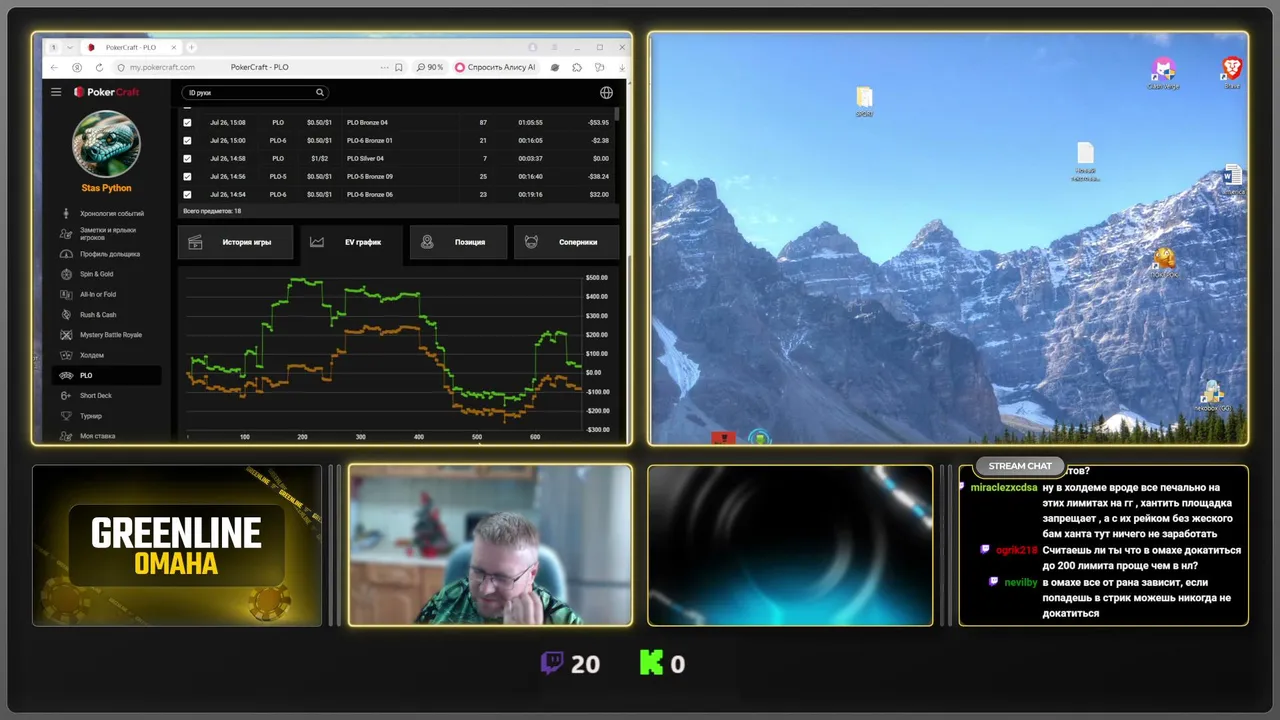Bookmark the page with bookmark icon
This screenshot has width=1280, height=720.
pos(398,67)
